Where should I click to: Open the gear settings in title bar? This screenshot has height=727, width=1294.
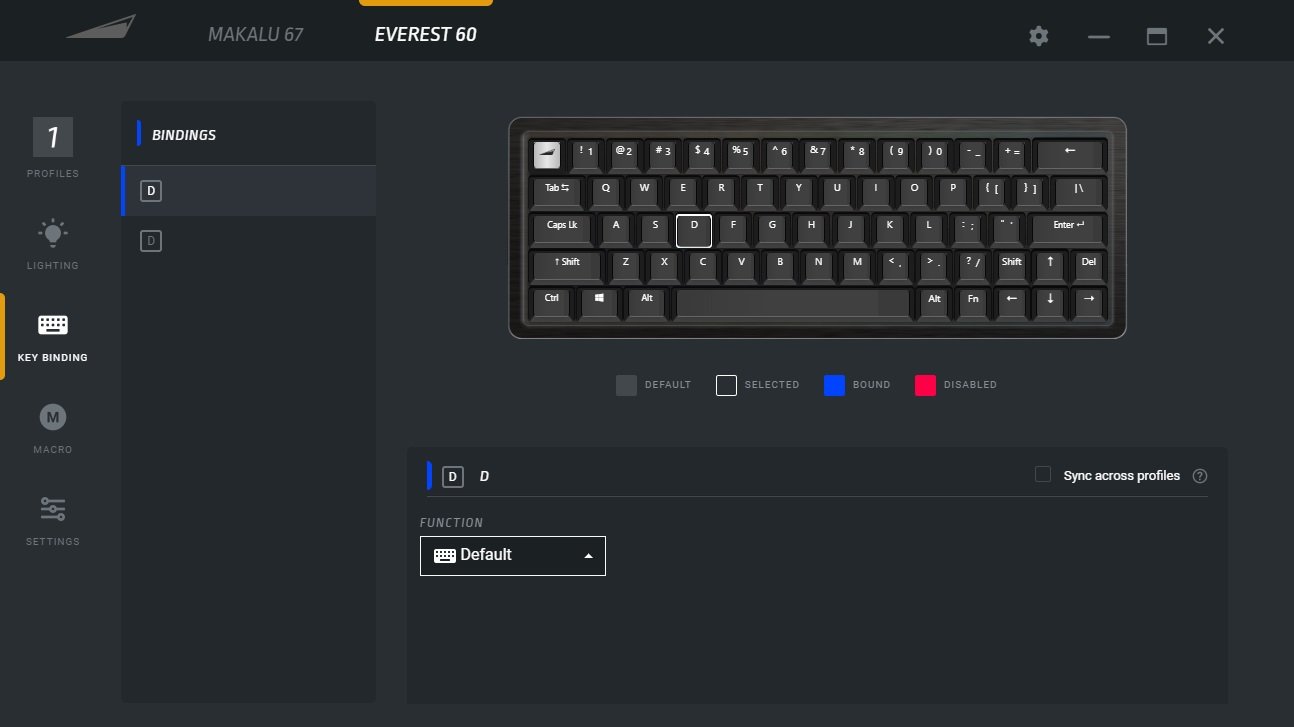(x=1039, y=36)
